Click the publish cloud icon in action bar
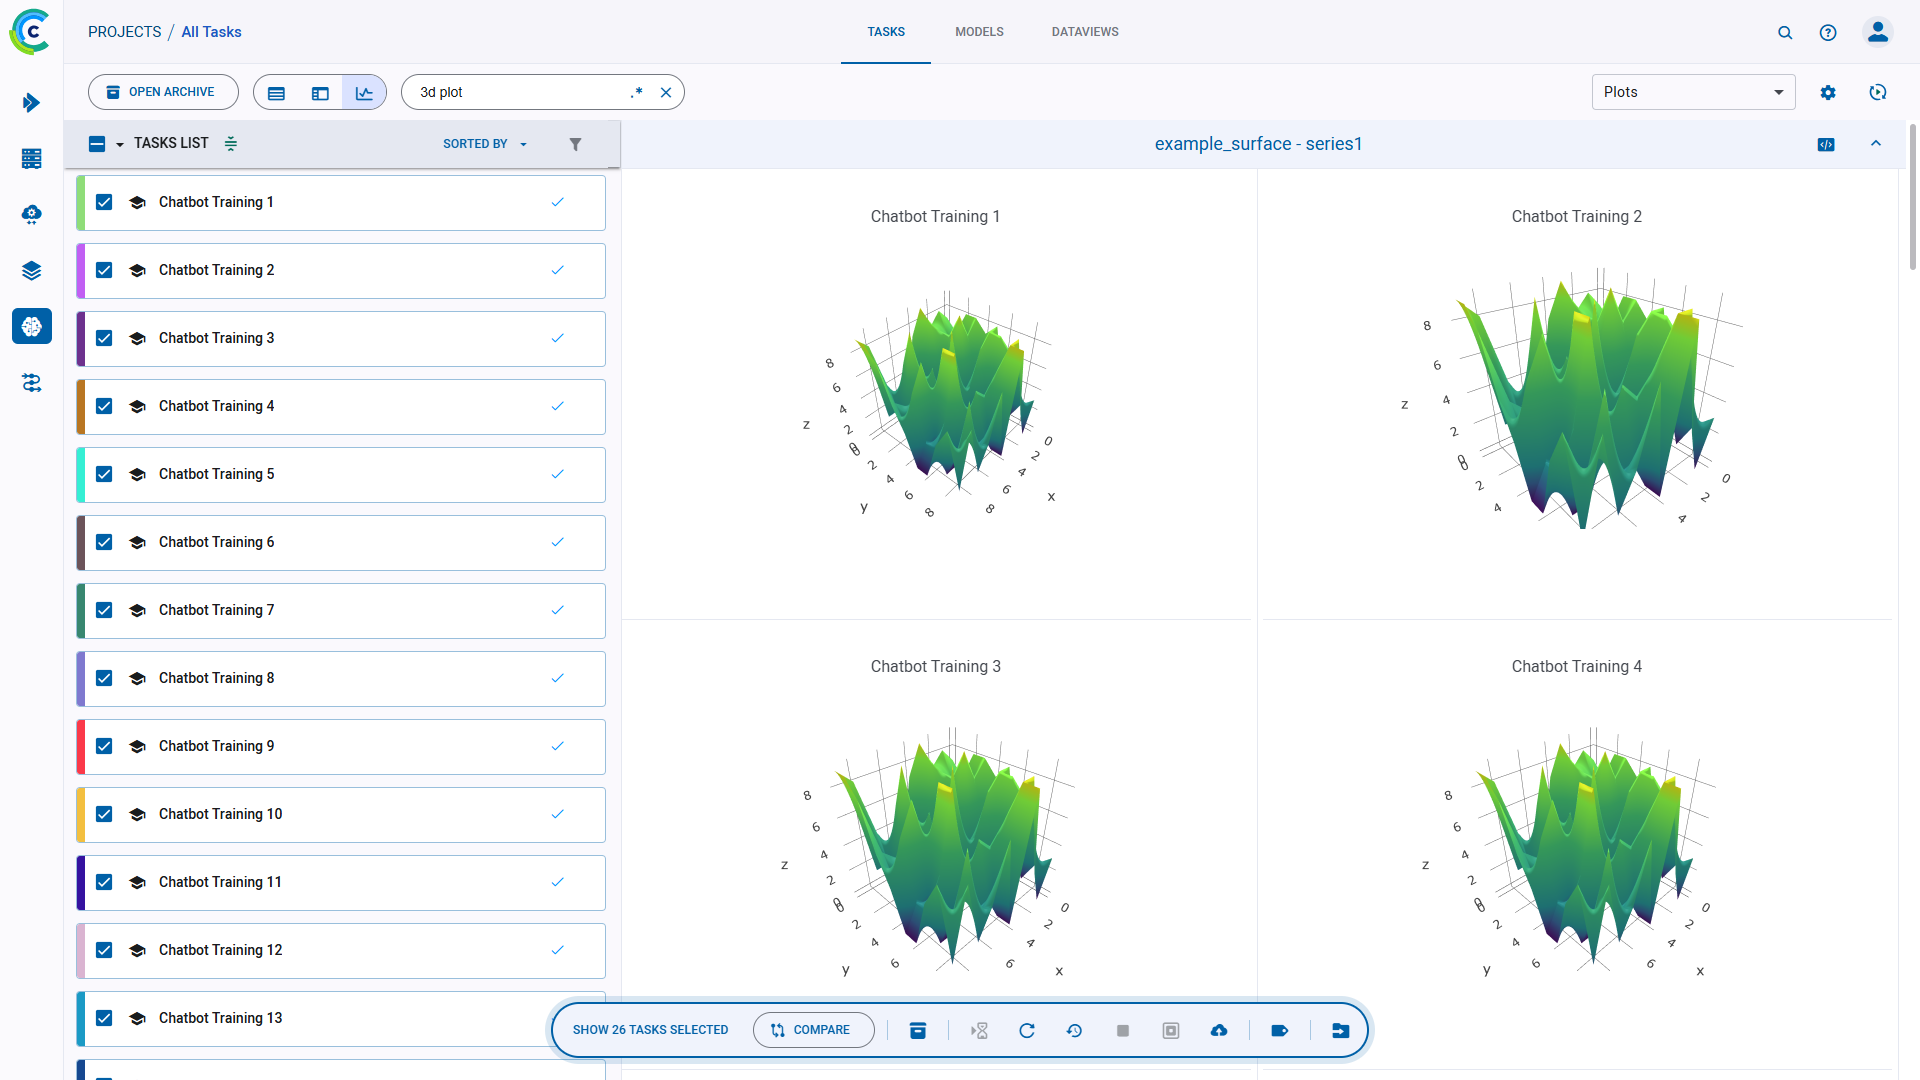1920x1080 pixels. [x=1219, y=1030]
